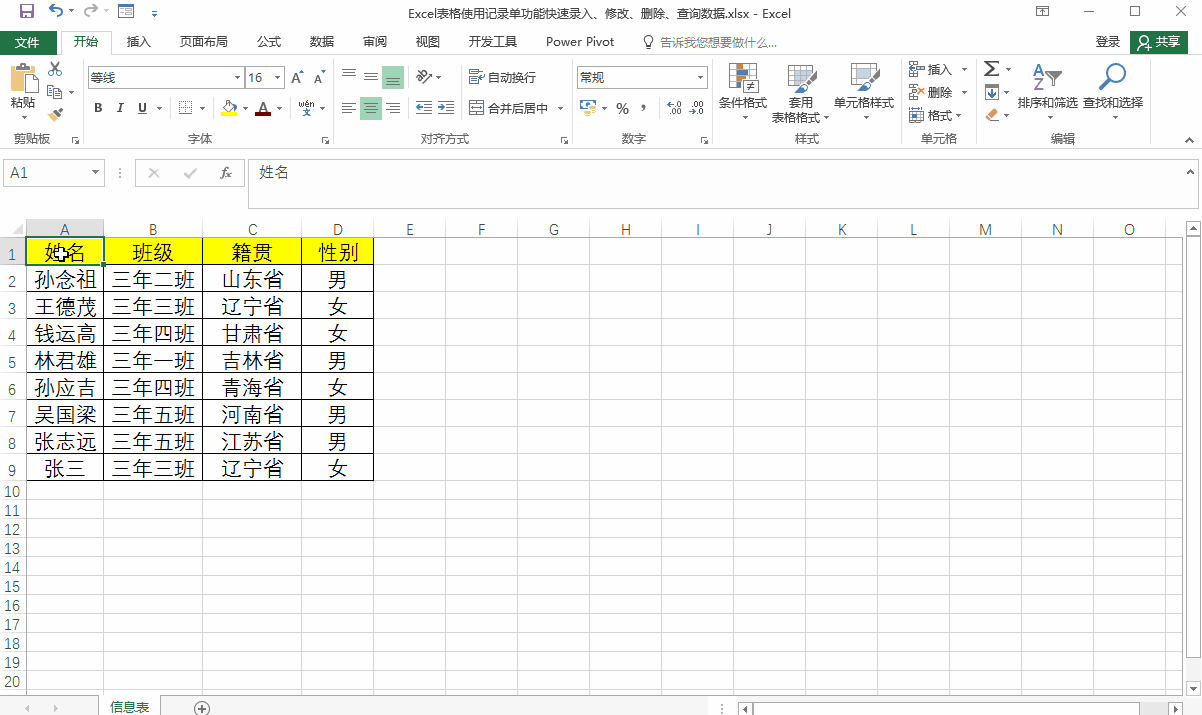Open the font size 16 dropdown
1202x715 pixels.
click(279, 78)
